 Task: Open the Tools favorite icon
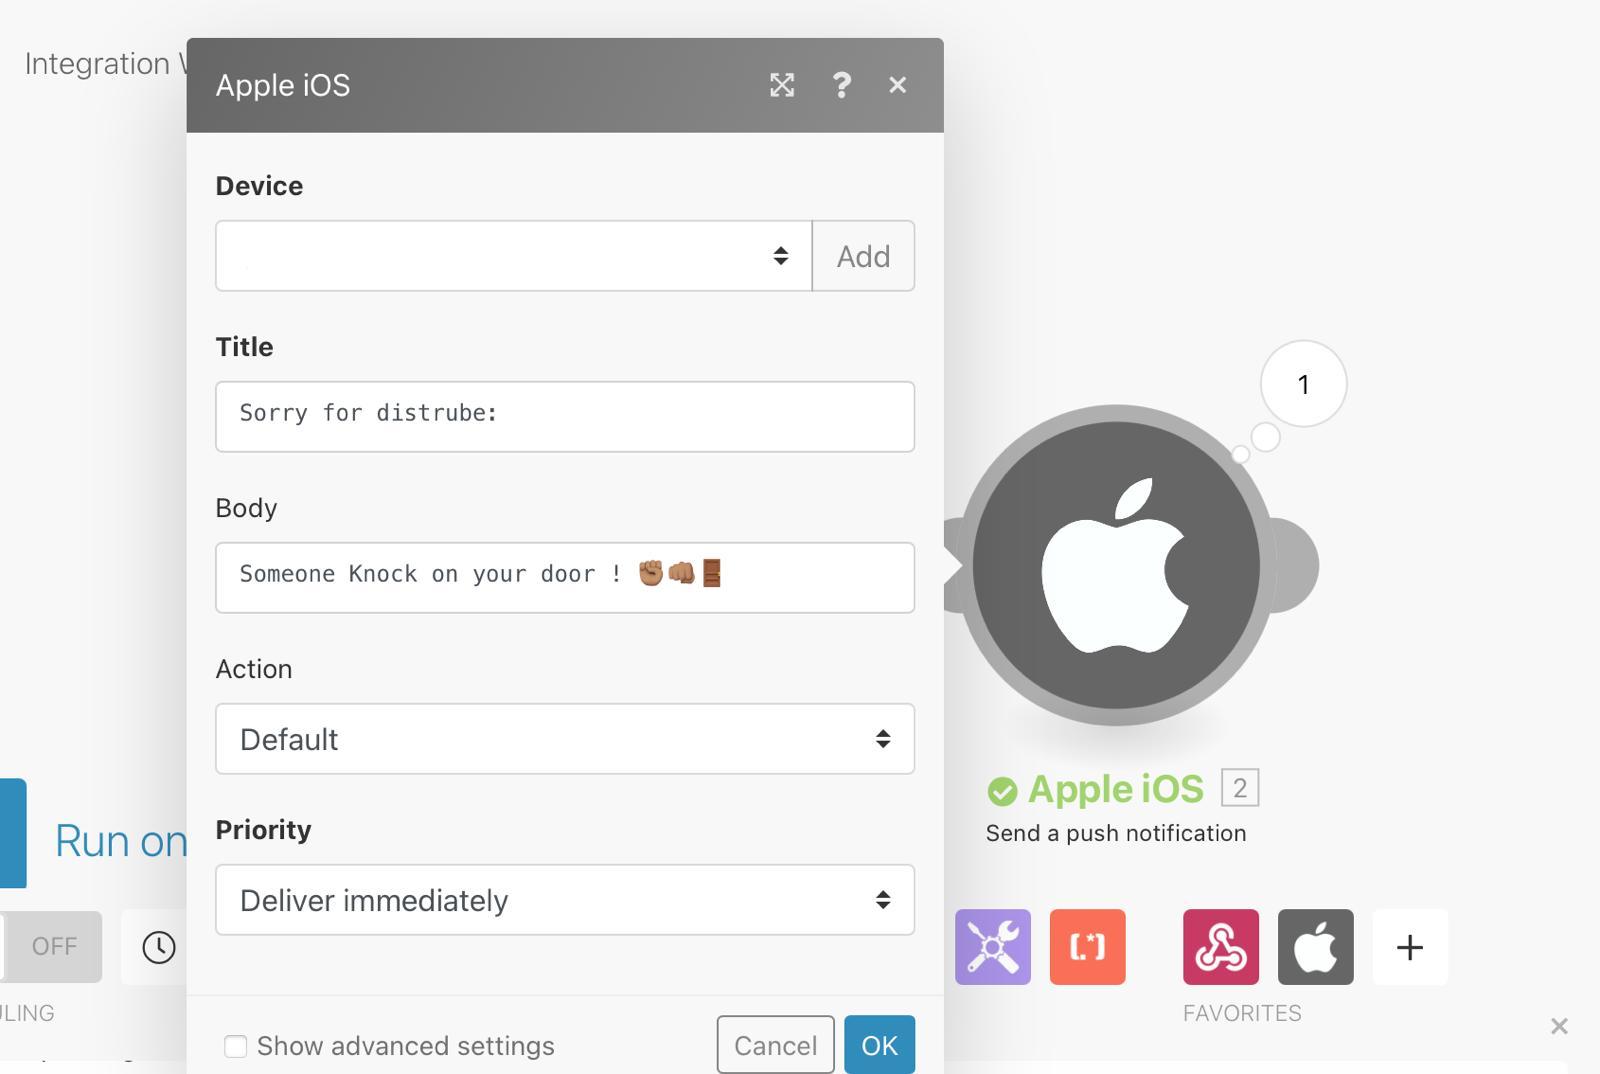click(x=993, y=947)
